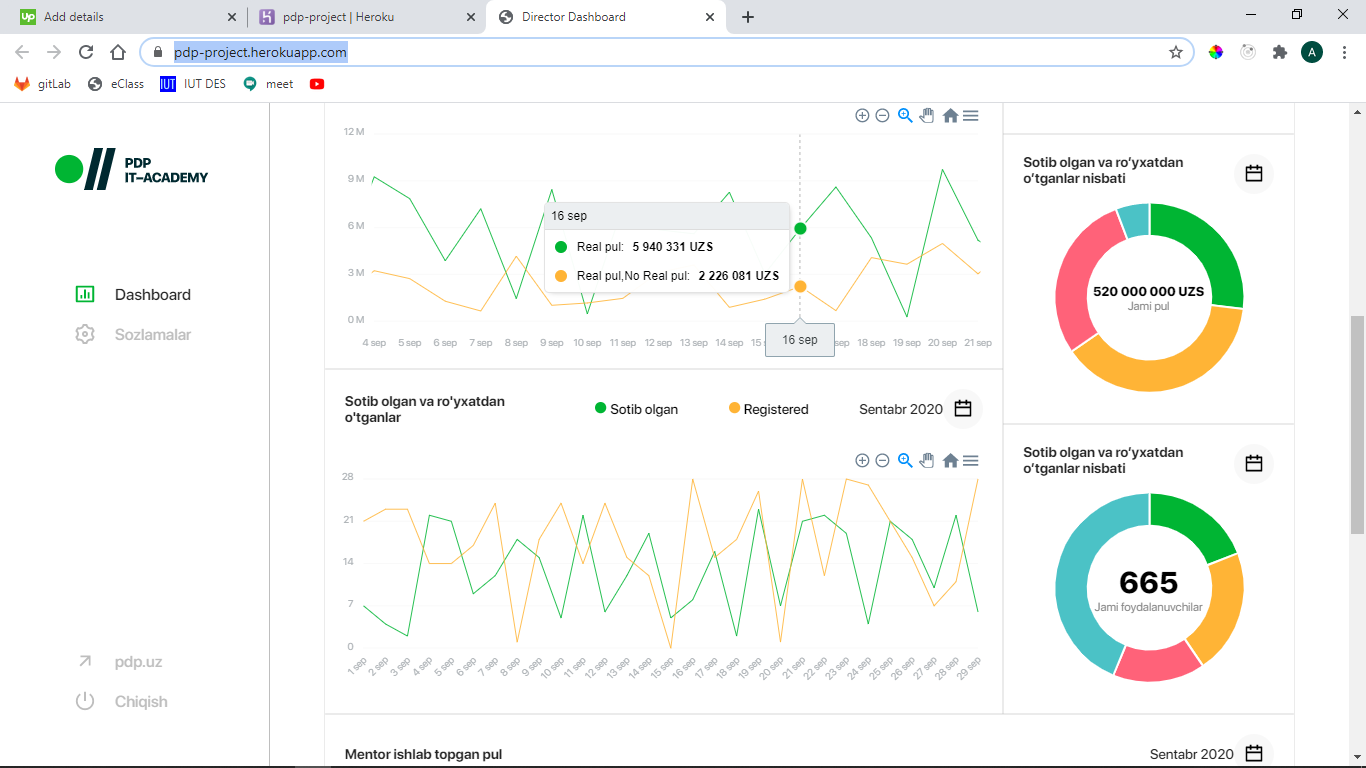This screenshot has height=768, width=1366.
Task: Click calendar icon of Jami foydalanuvchilar card
Action: 1254,463
